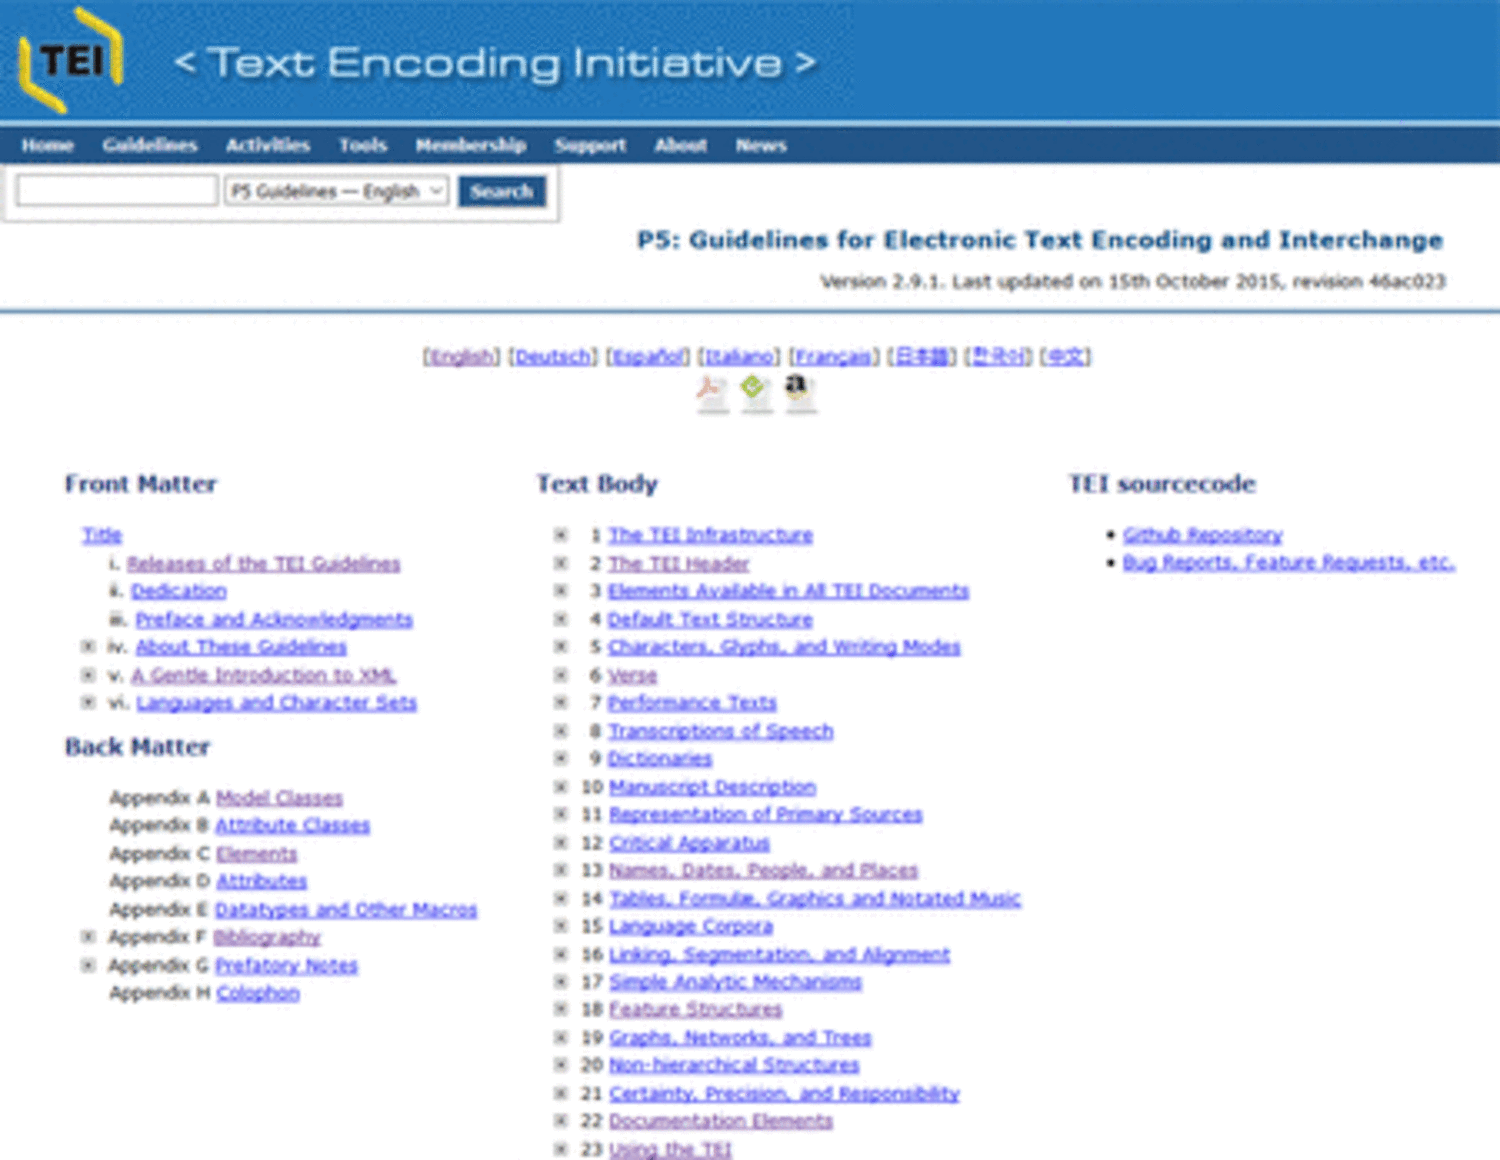Go to the News section
The height and width of the screenshot is (1160, 1500).
[761, 145]
